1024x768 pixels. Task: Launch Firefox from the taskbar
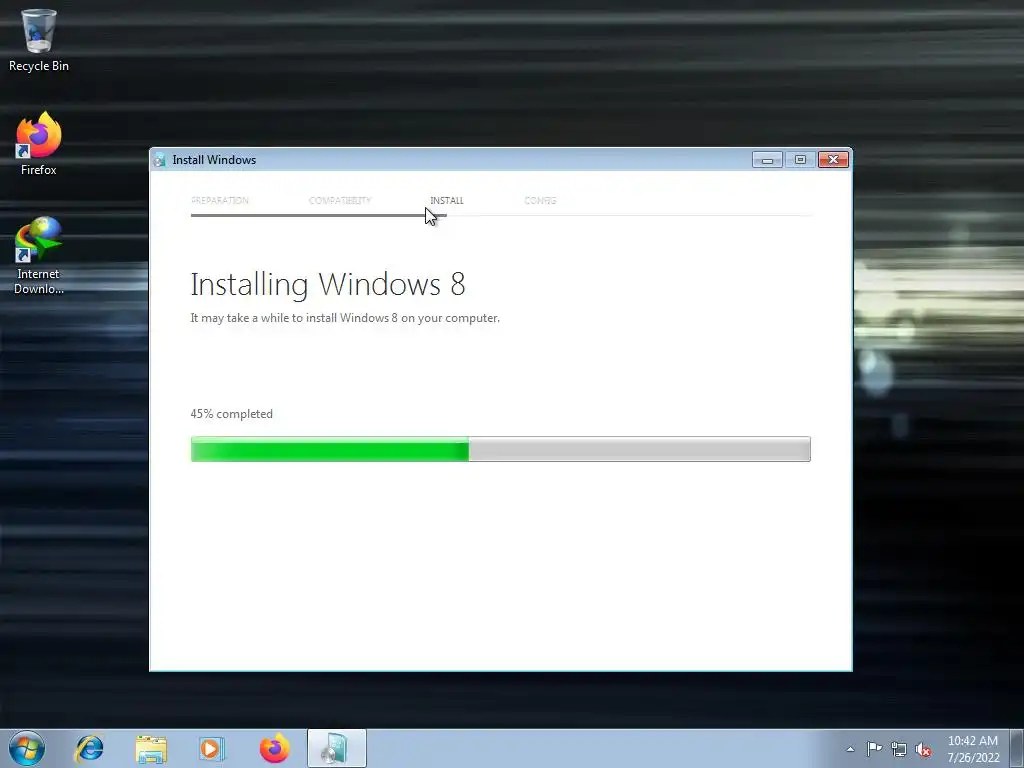coord(274,748)
